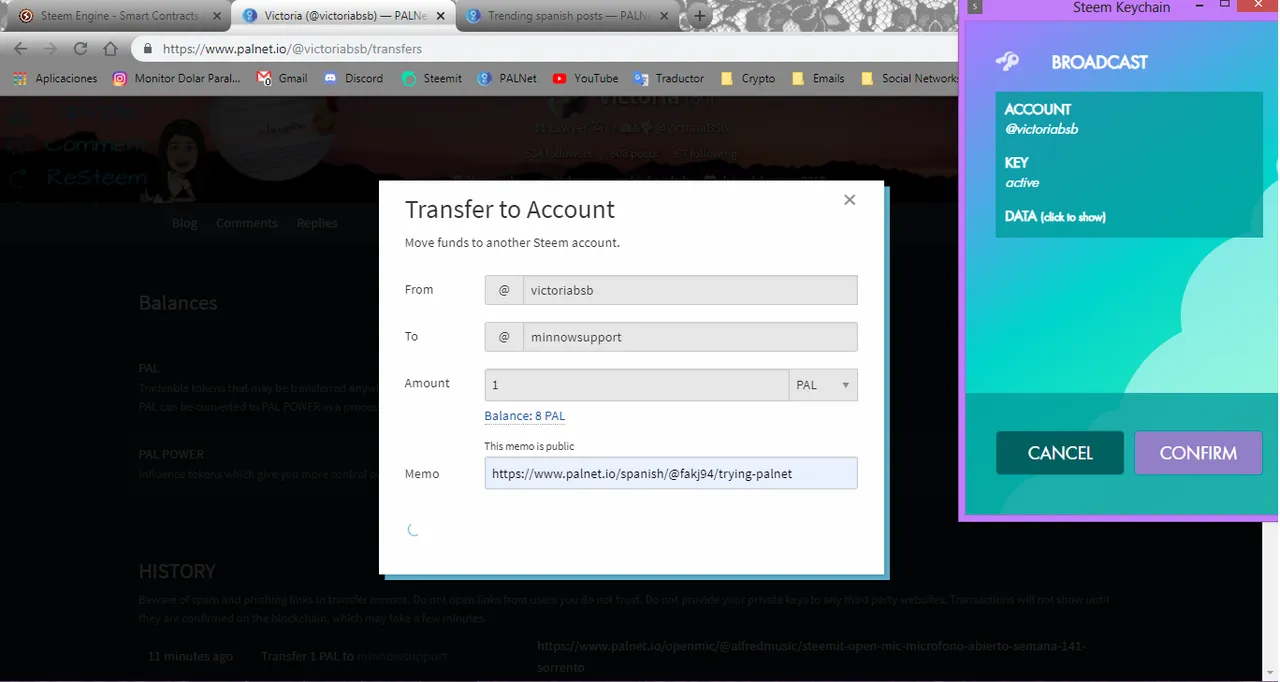Close the Steem Engine tab
1280x682 pixels.
[x=219, y=16]
